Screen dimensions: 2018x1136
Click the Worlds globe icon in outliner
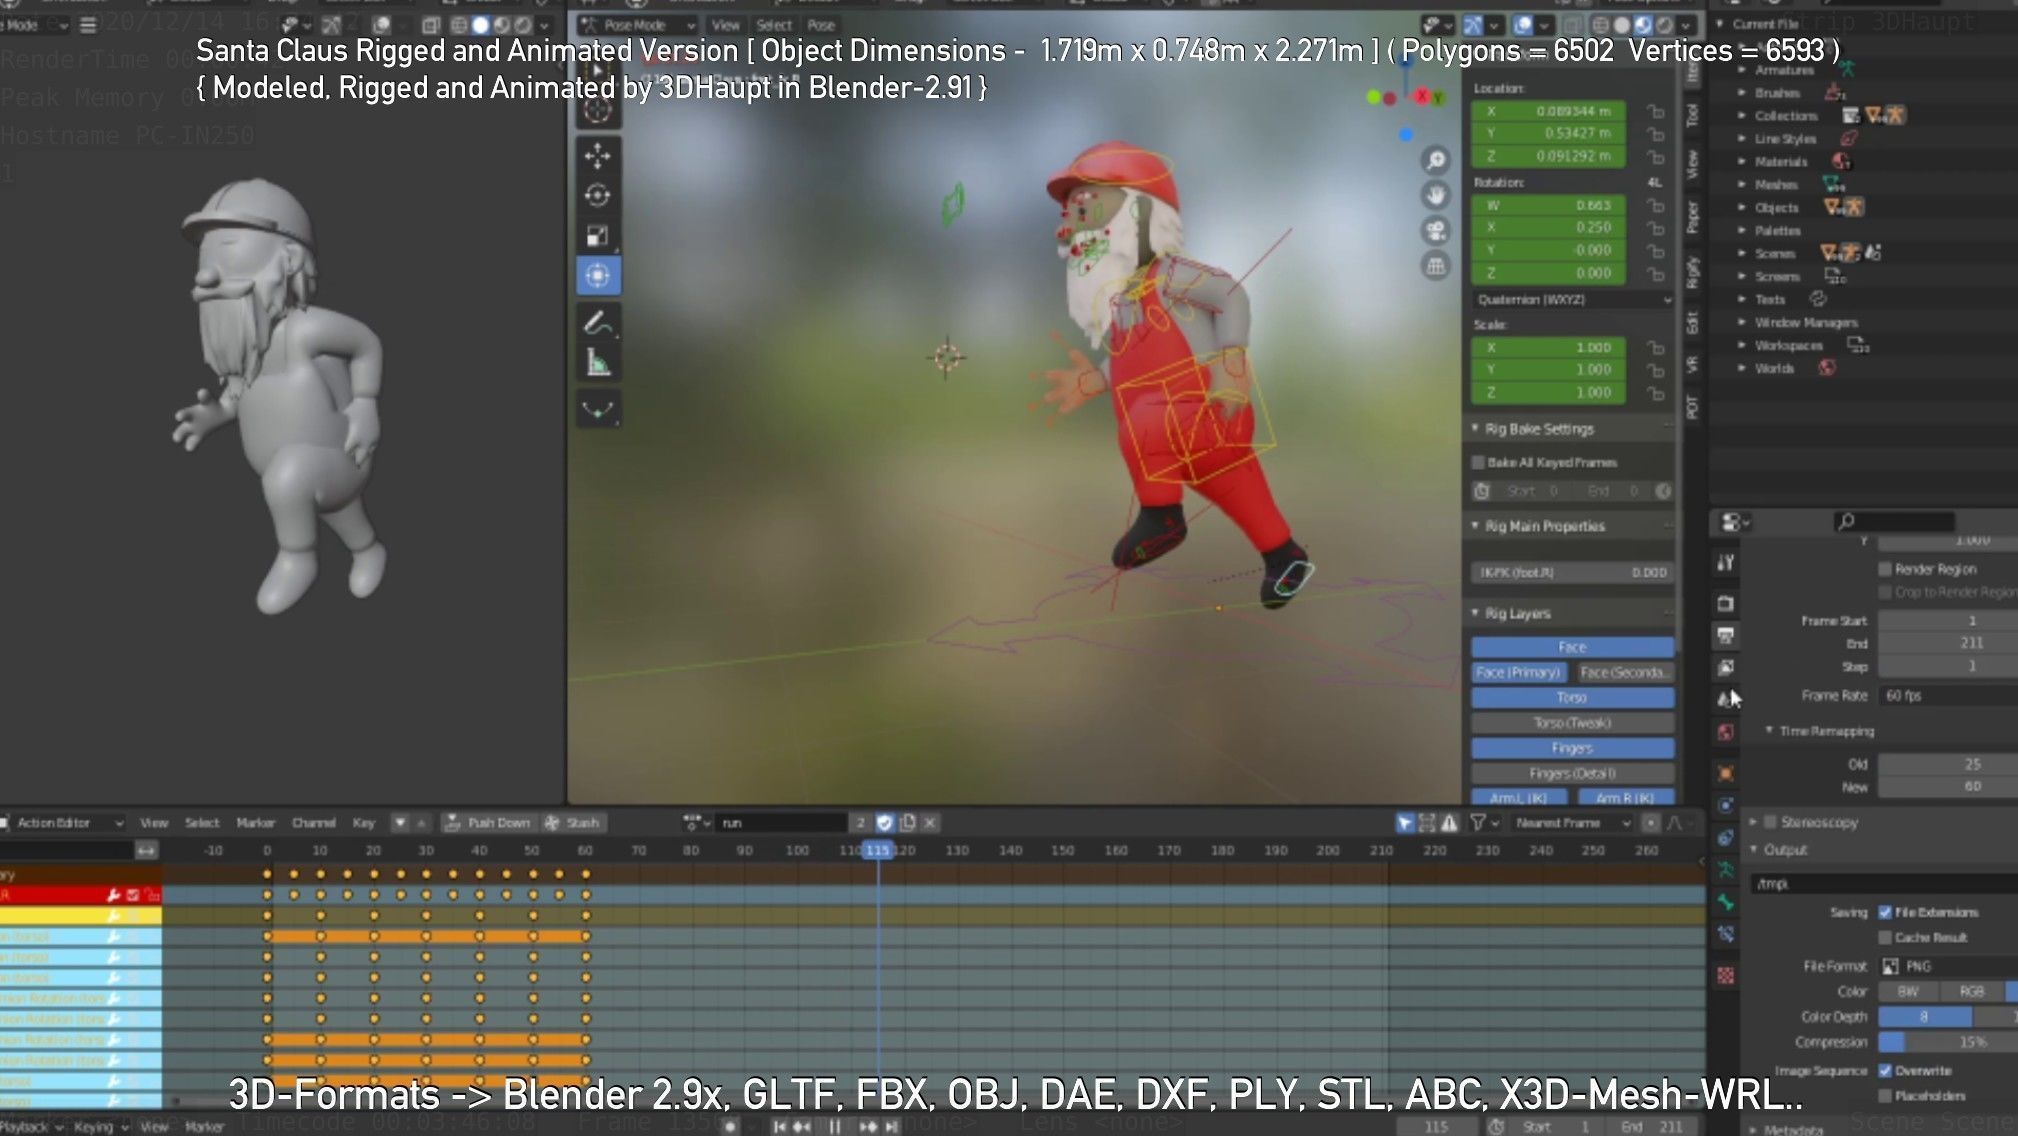coord(1827,368)
